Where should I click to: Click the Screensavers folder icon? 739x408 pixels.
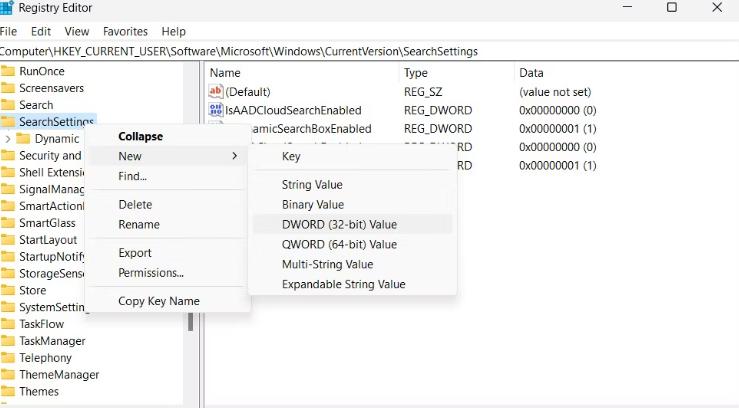(8, 88)
